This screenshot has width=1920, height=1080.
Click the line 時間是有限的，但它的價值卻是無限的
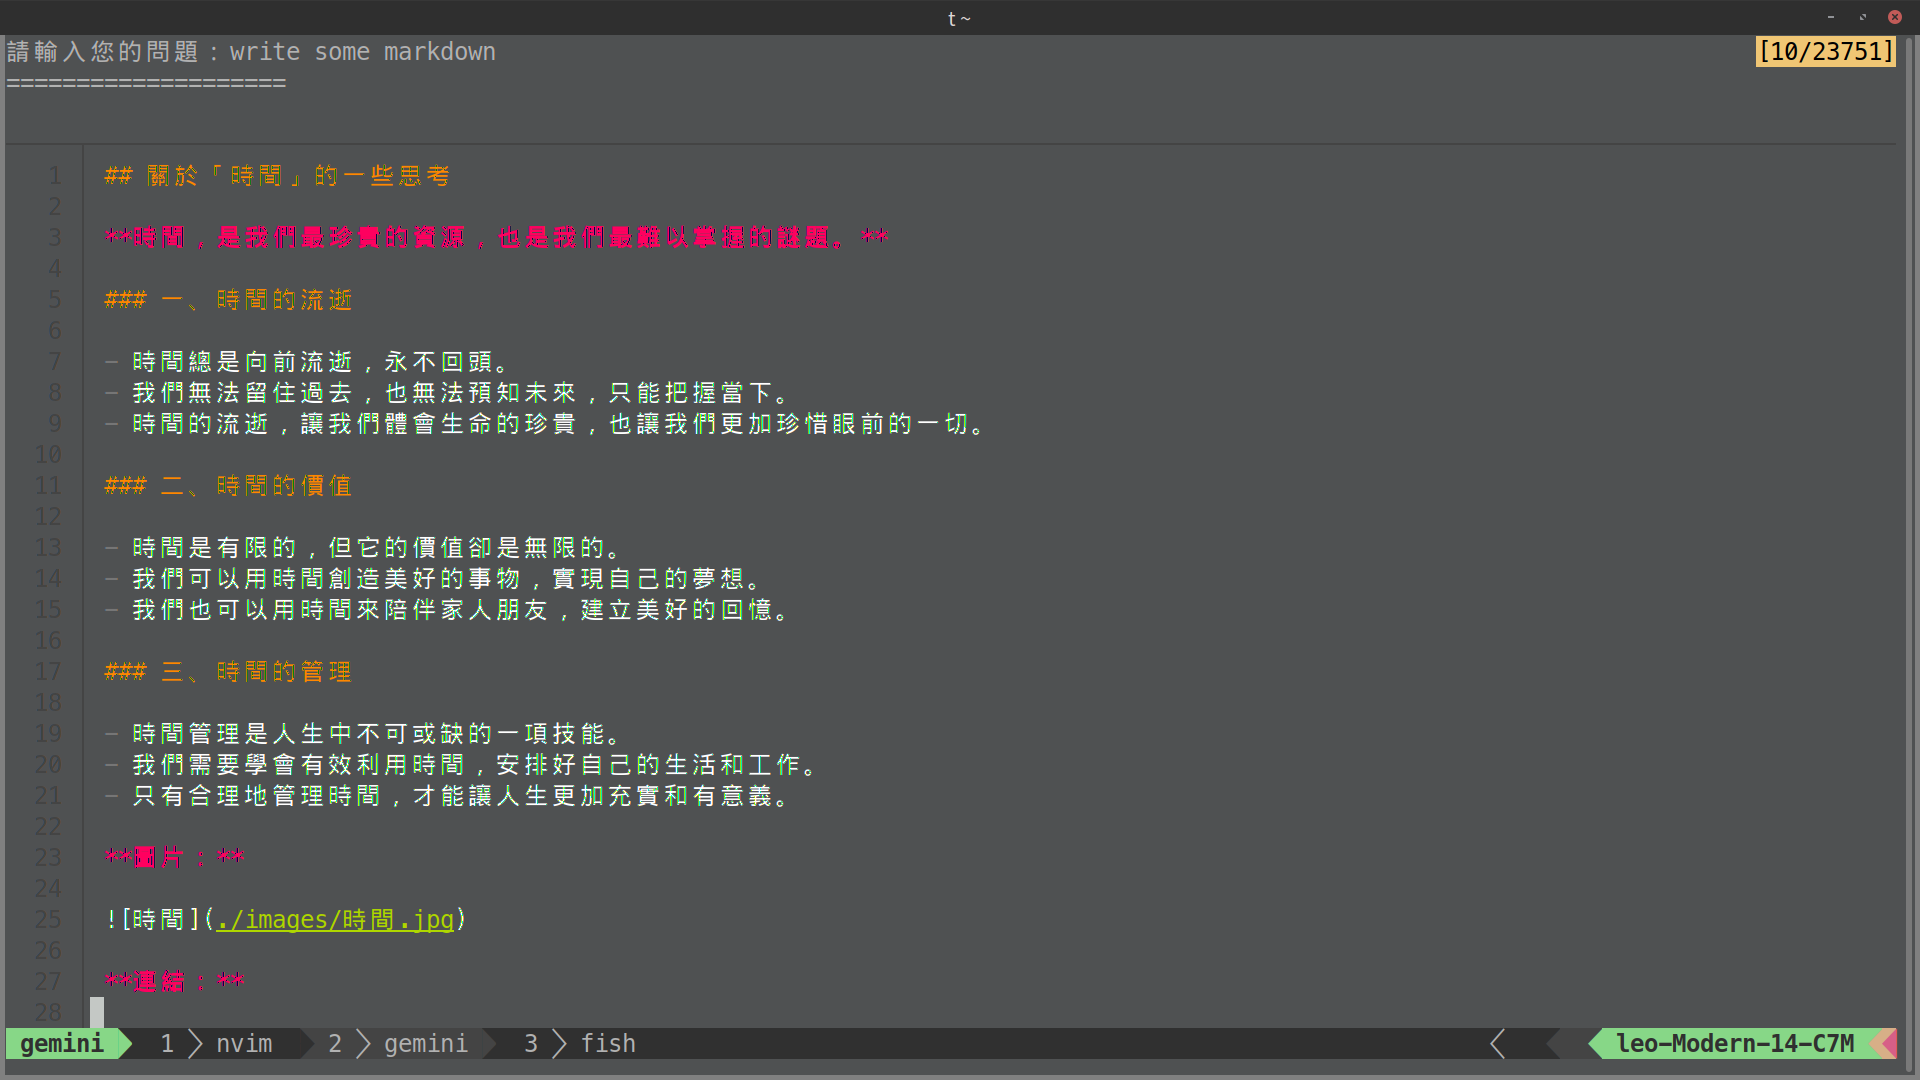(377, 548)
